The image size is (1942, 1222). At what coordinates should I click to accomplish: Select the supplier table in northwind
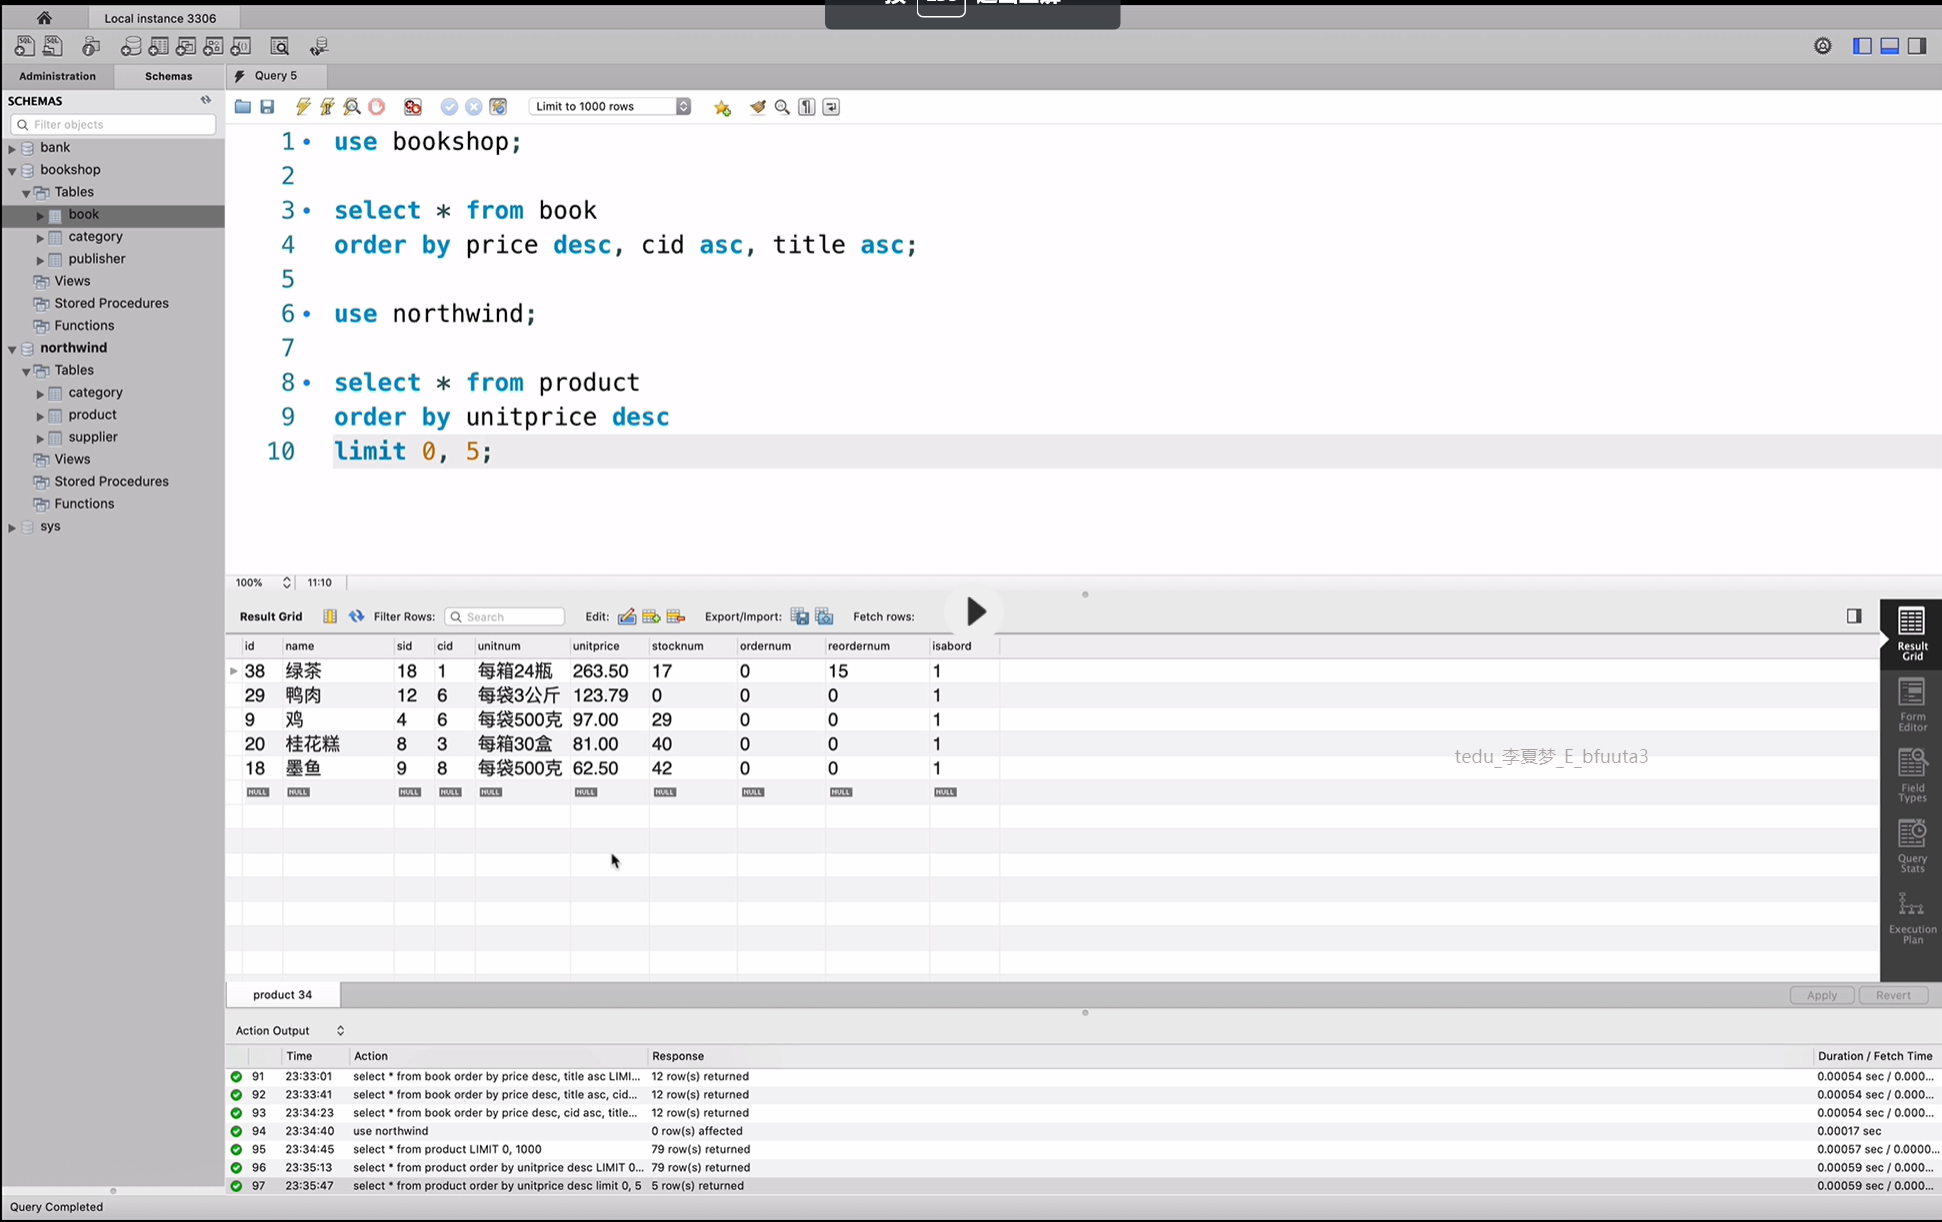[93, 437]
